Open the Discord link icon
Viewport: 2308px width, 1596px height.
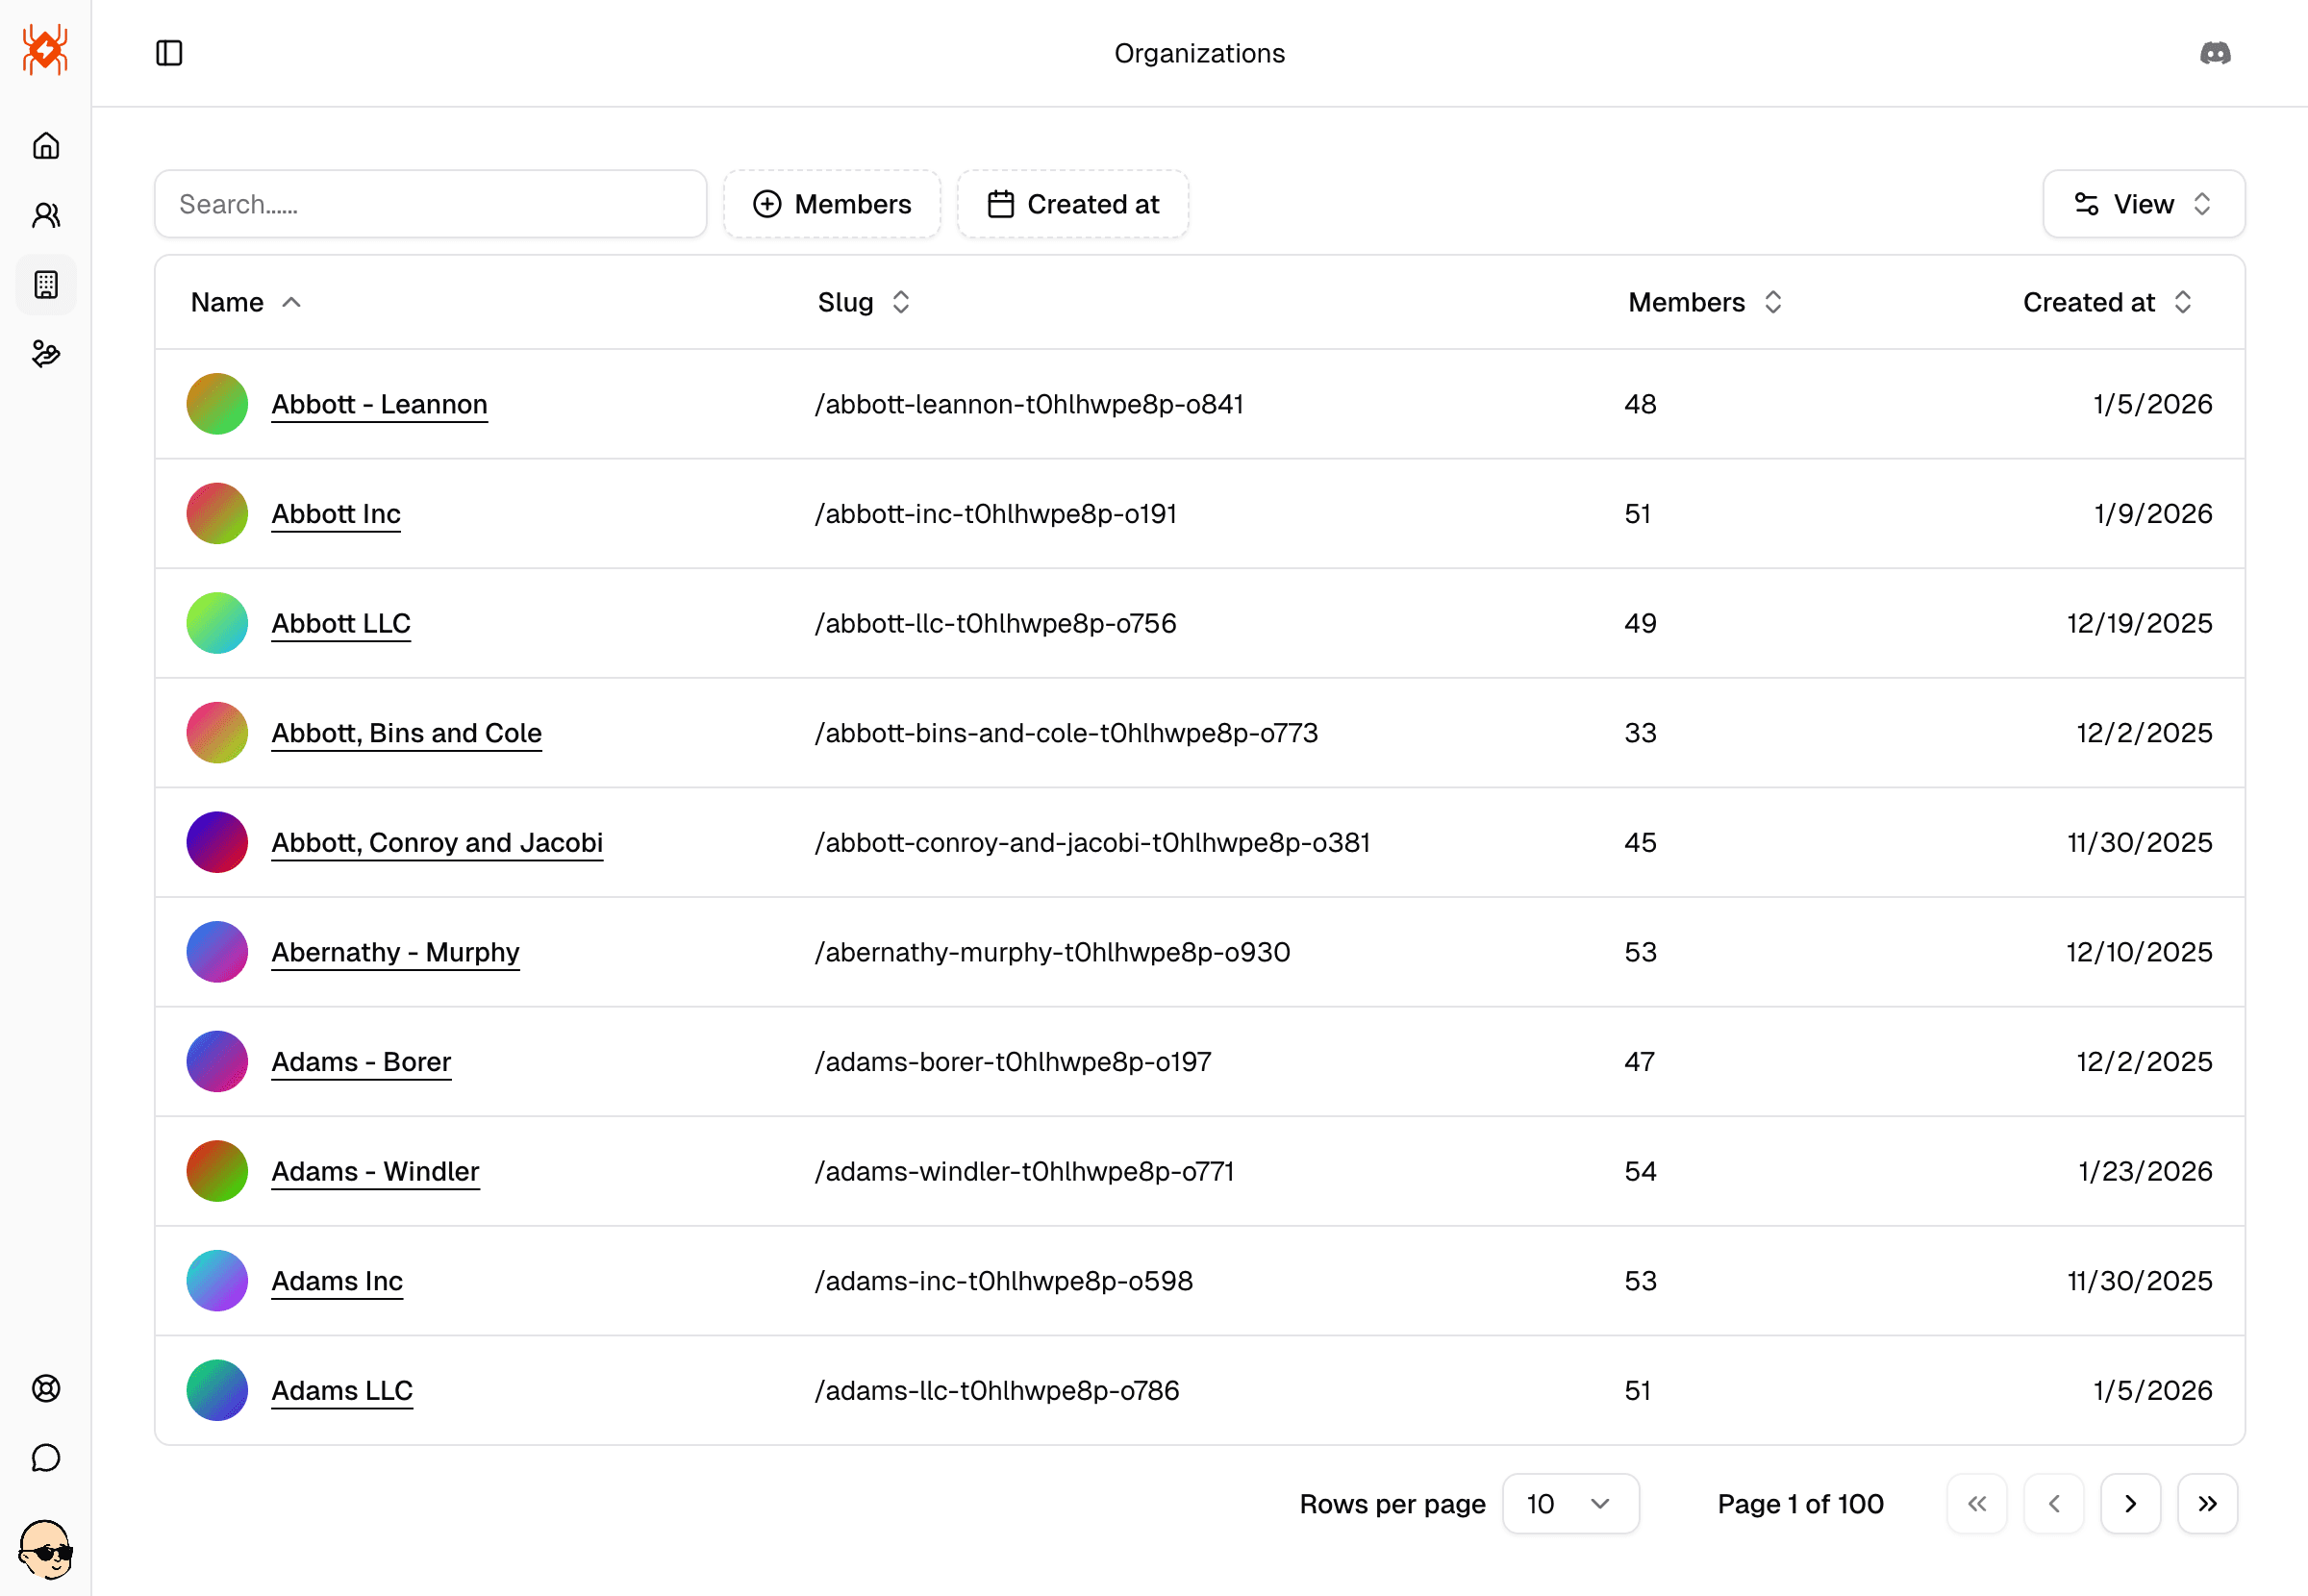pyautogui.click(x=2215, y=53)
